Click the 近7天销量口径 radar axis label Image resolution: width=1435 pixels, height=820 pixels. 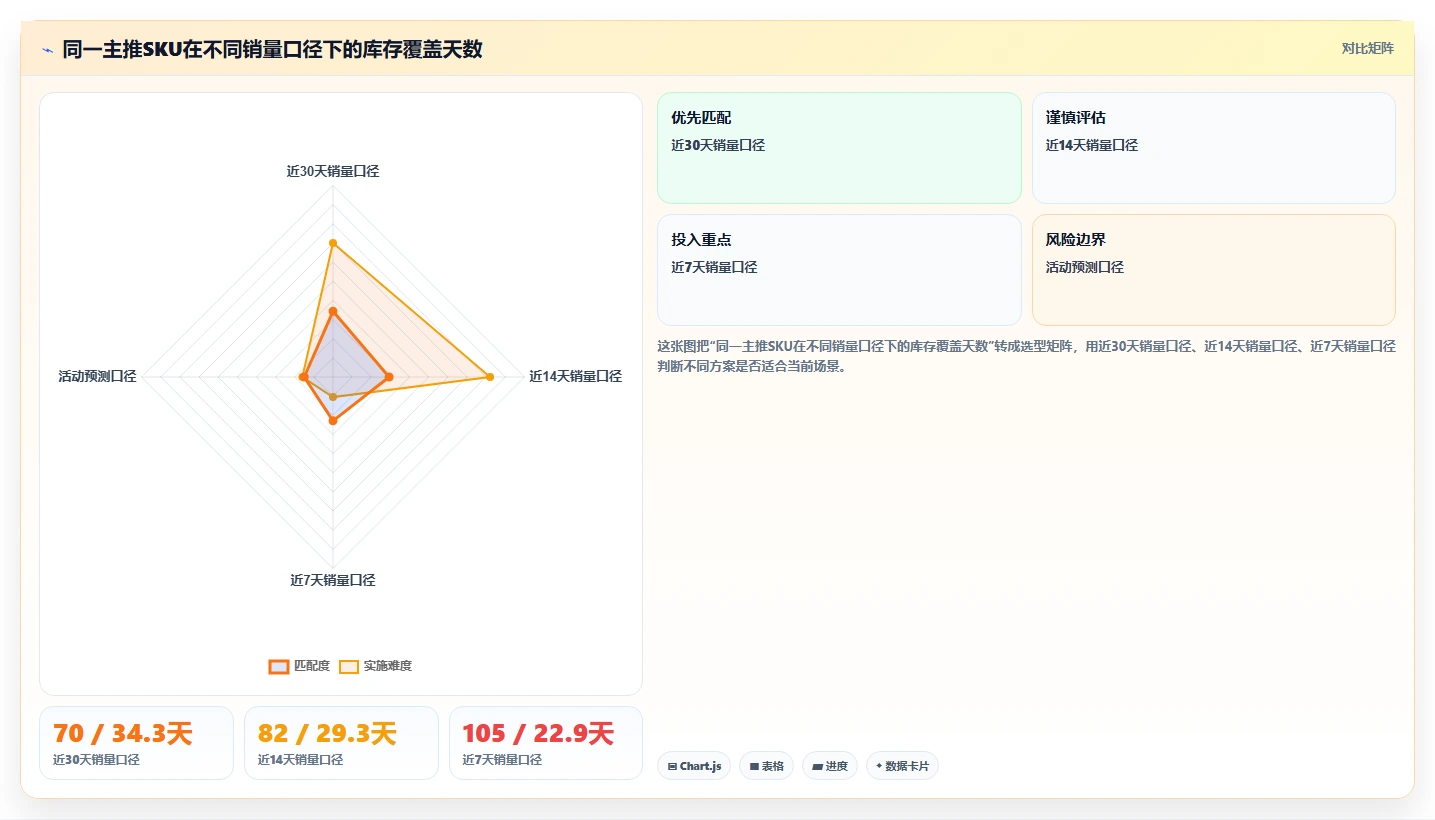coord(333,580)
